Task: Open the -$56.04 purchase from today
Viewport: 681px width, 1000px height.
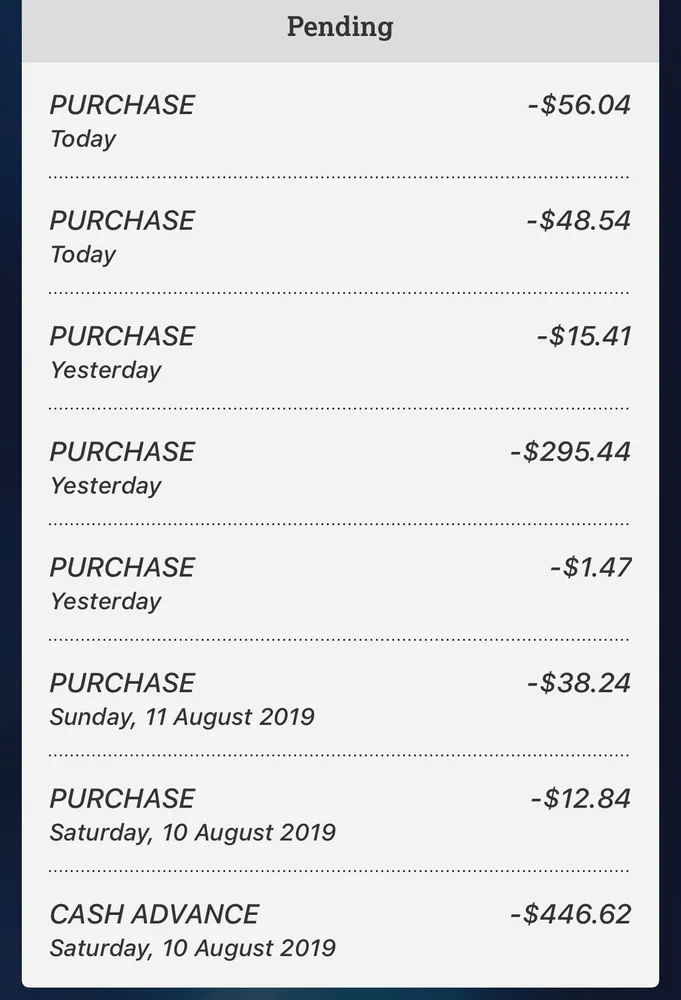Action: coord(340,120)
